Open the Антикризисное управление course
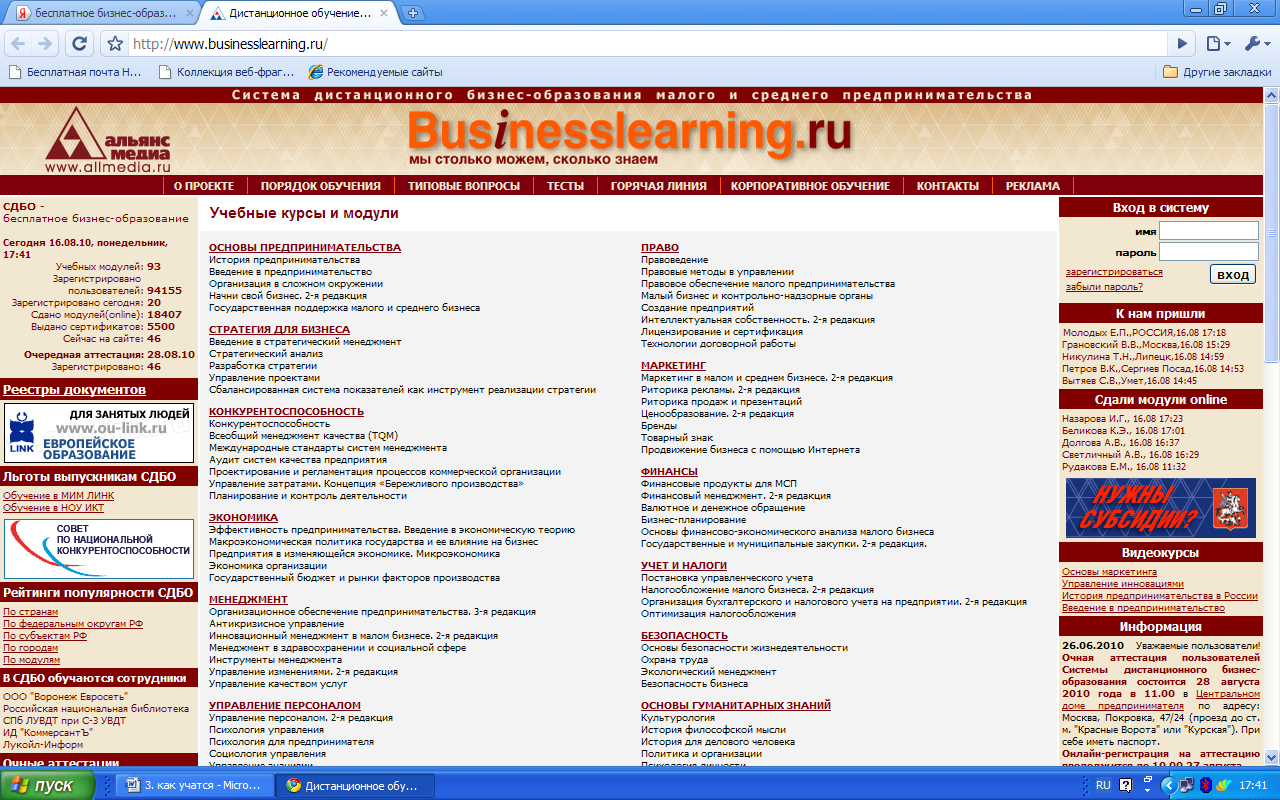The image size is (1280, 800). click(x=276, y=624)
